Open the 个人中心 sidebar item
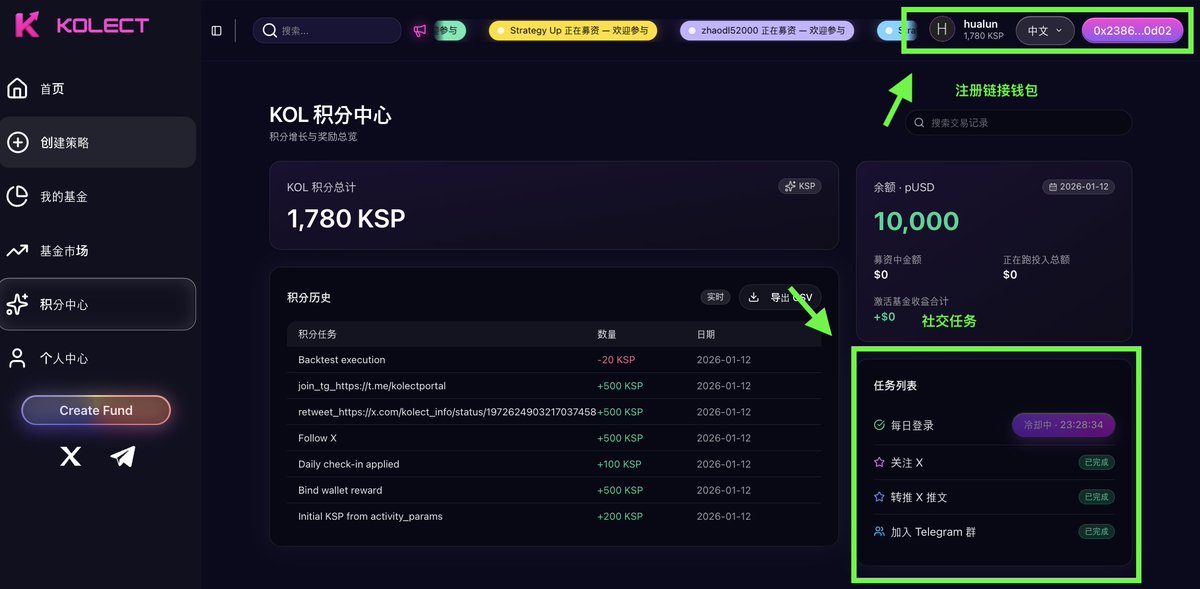 click(x=98, y=358)
